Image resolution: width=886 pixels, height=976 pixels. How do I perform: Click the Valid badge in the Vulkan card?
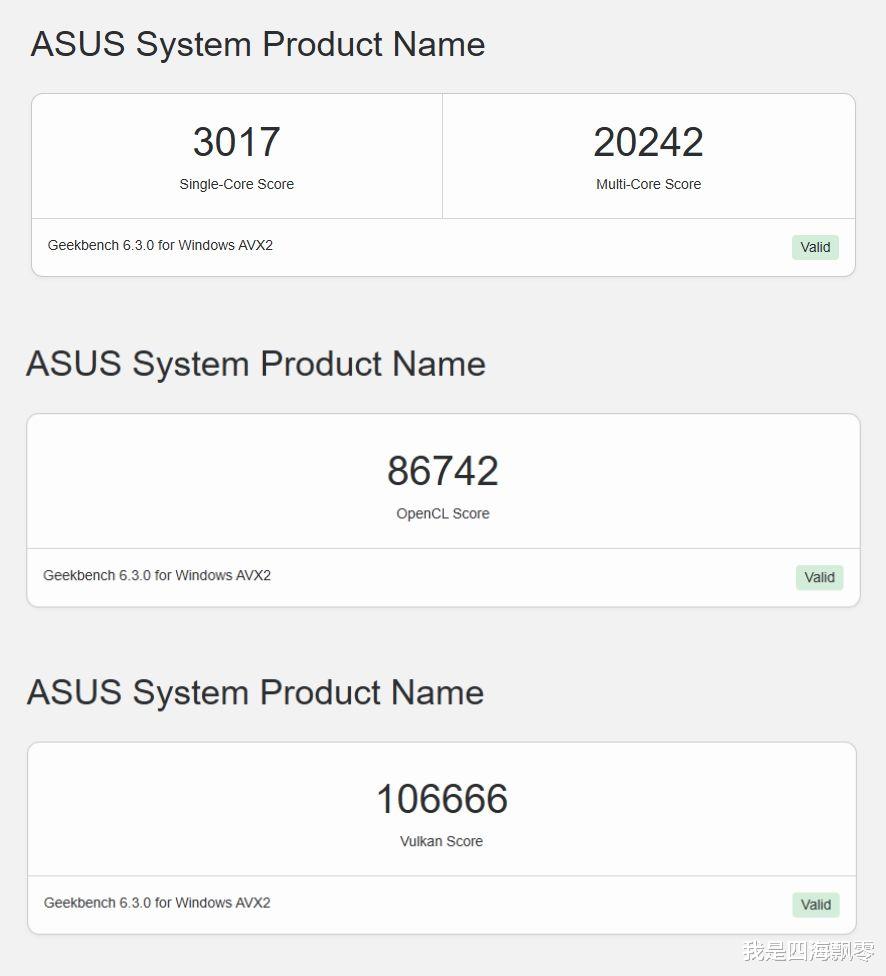(815, 904)
